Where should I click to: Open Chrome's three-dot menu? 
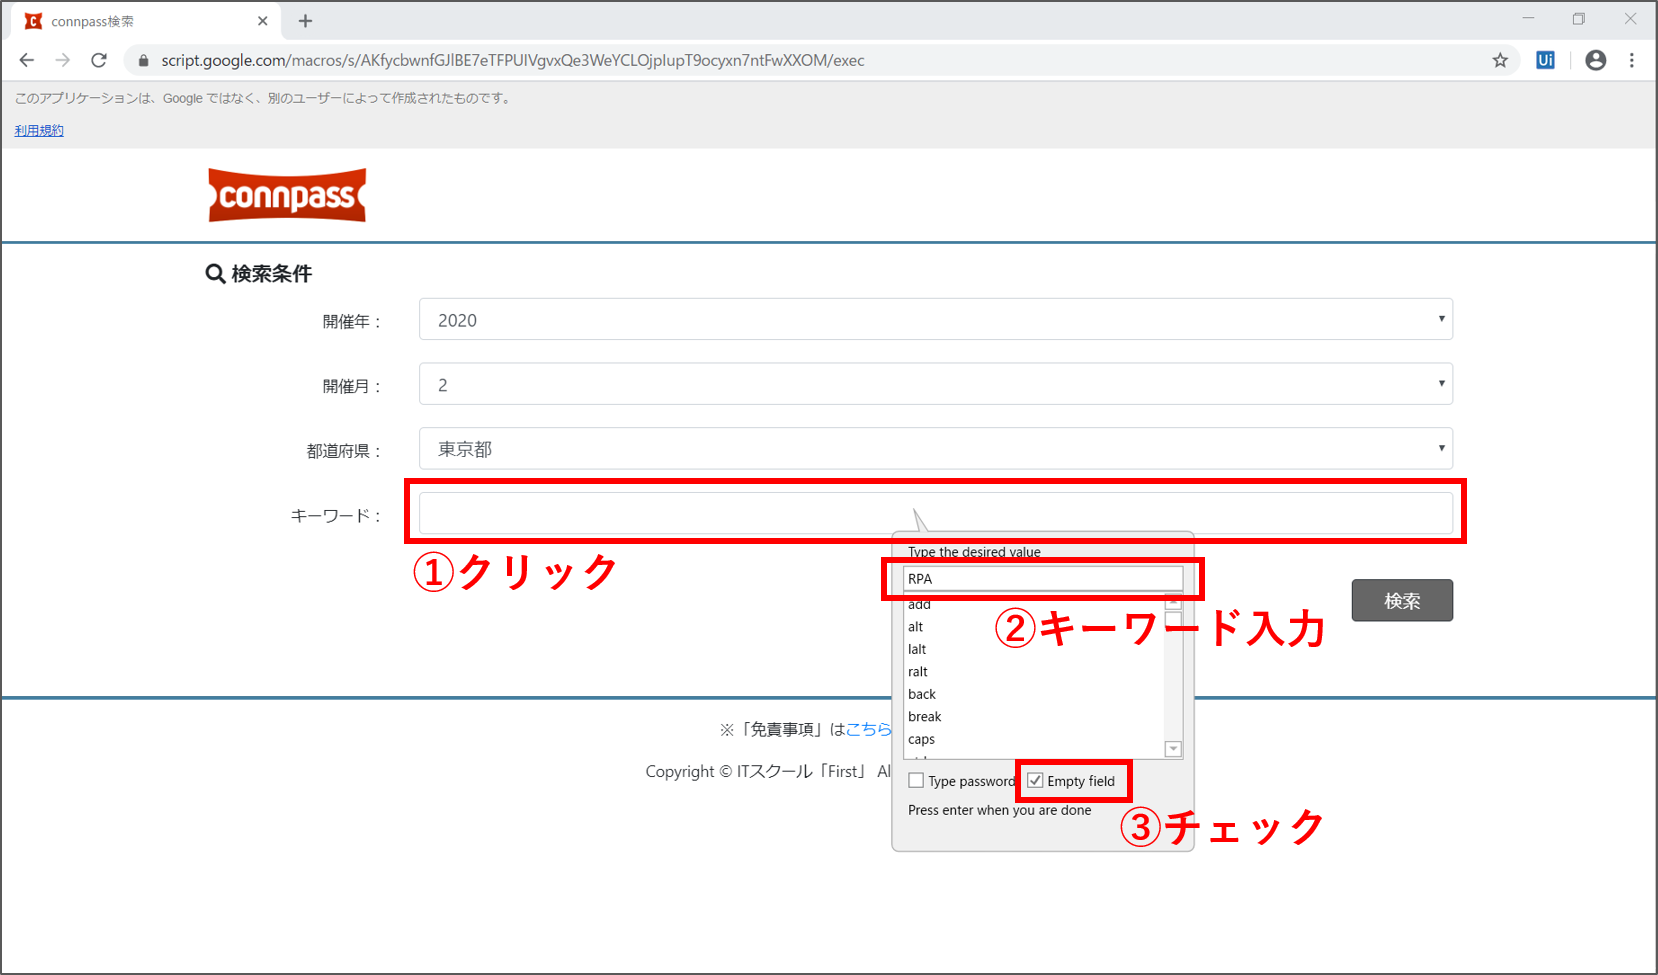tap(1632, 60)
